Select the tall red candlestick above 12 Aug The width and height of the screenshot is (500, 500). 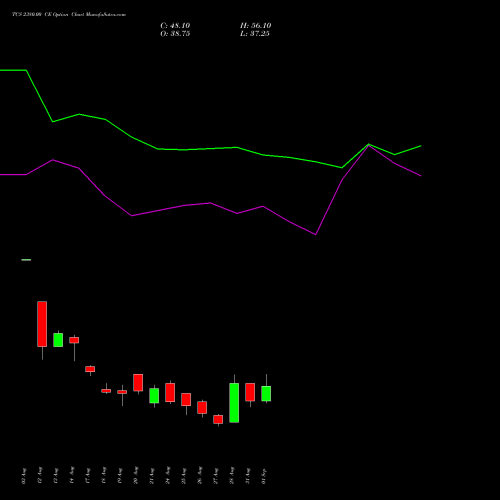coord(42,324)
